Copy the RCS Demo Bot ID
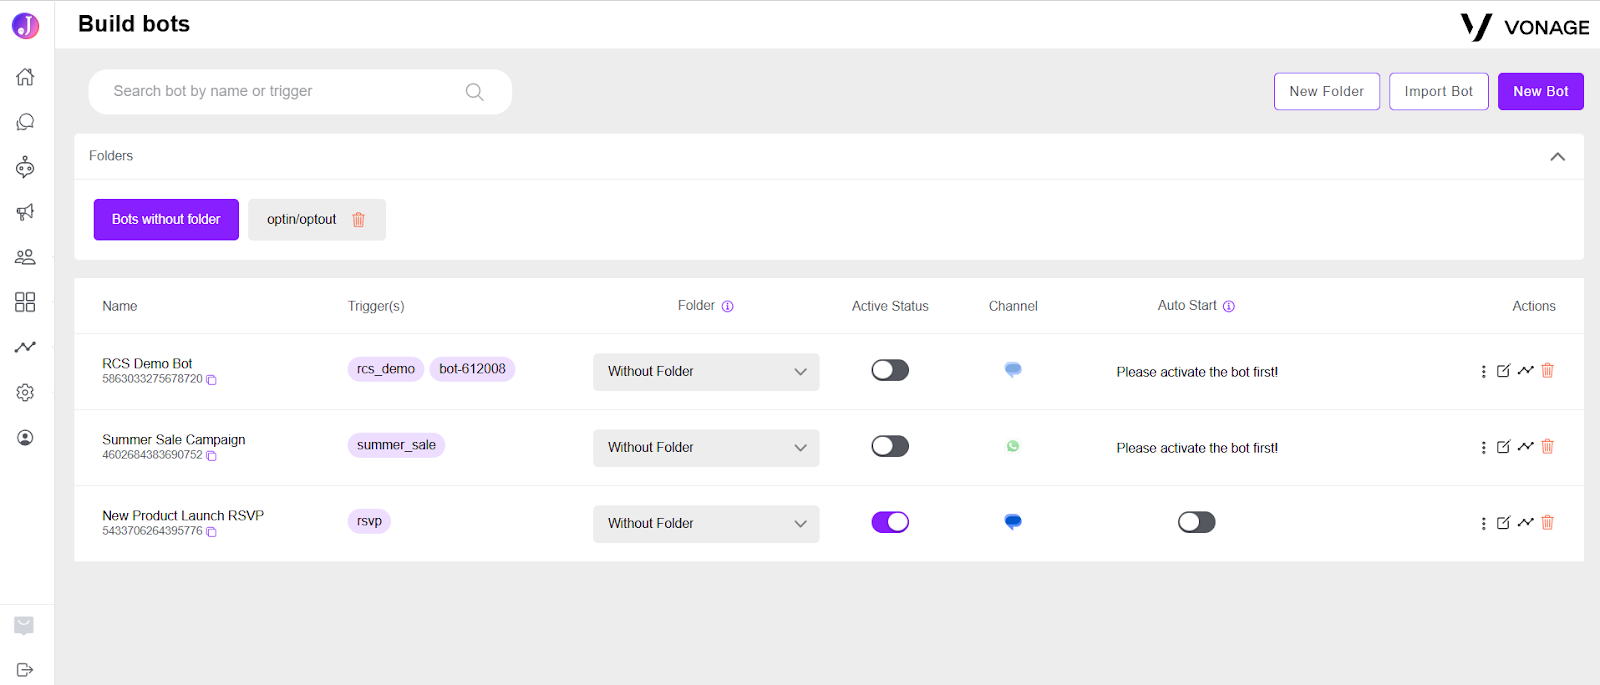The height and width of the screenshot is (685, 1600). point(211,380)
